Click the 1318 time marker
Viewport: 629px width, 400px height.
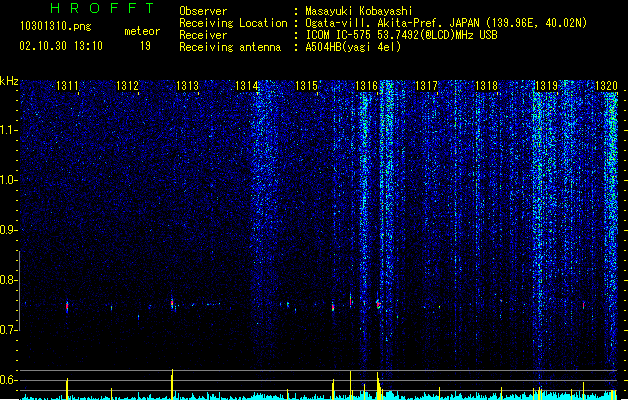[x=486, y=86]
